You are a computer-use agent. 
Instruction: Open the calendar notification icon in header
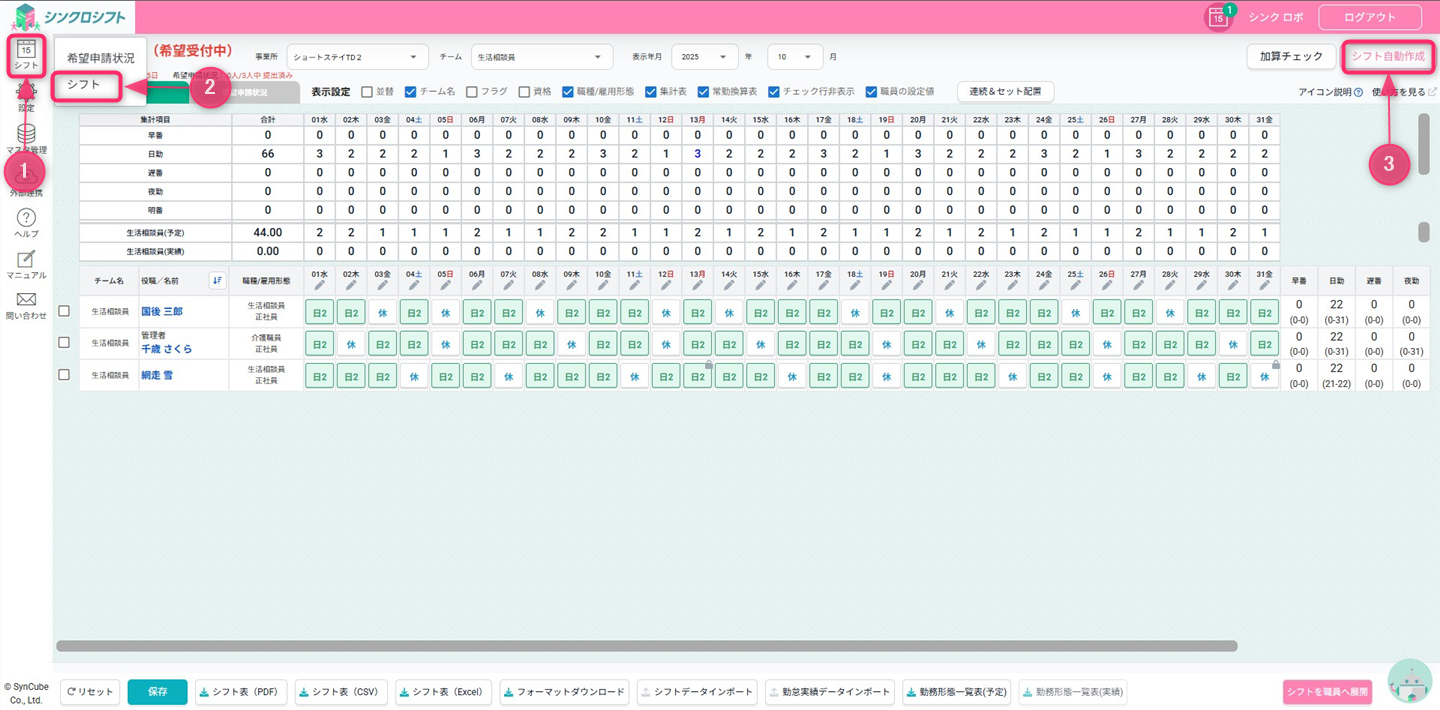click(1218, 17)
